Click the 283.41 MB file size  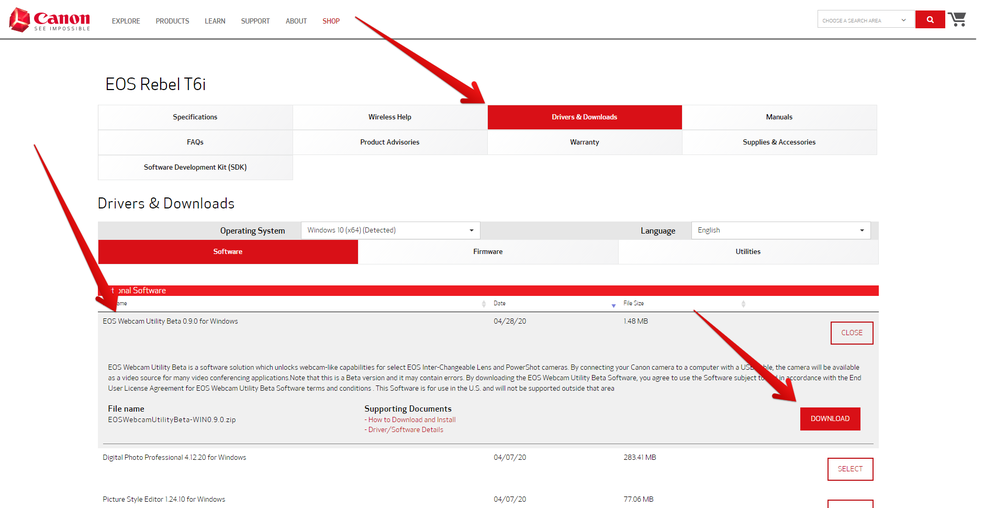click(639, 458)
